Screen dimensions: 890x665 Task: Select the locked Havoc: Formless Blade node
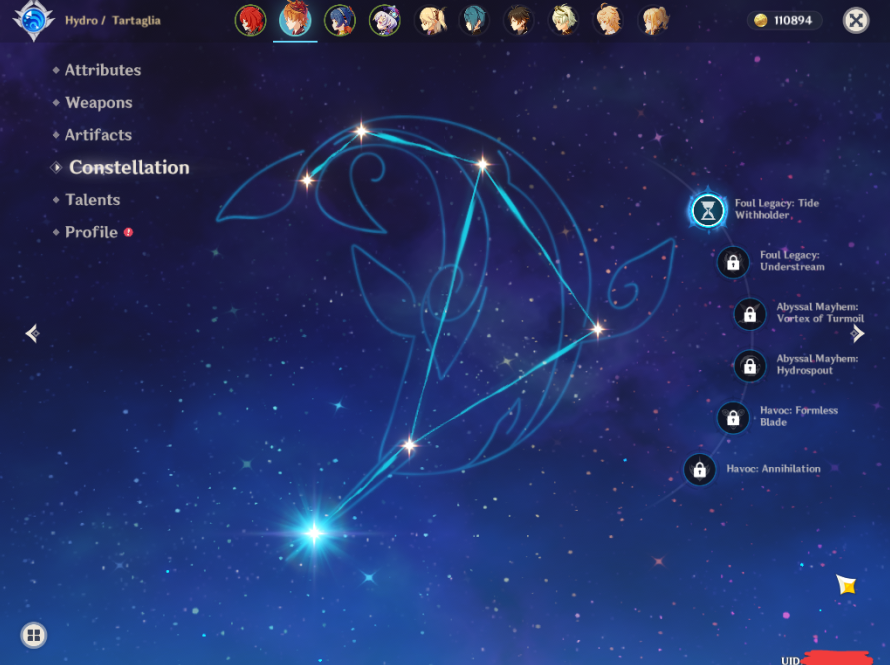click(733, 418)
